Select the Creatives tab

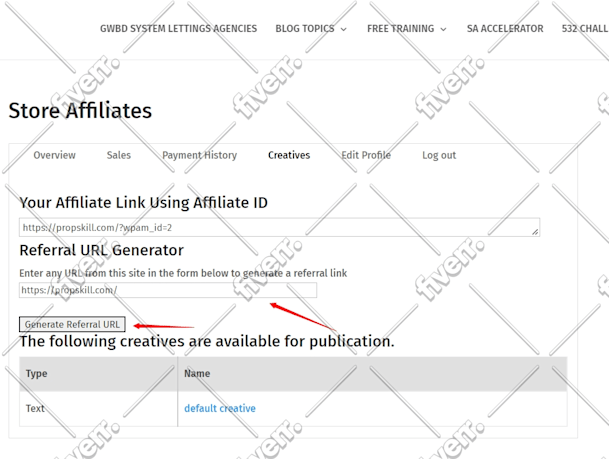pos(289,155)
